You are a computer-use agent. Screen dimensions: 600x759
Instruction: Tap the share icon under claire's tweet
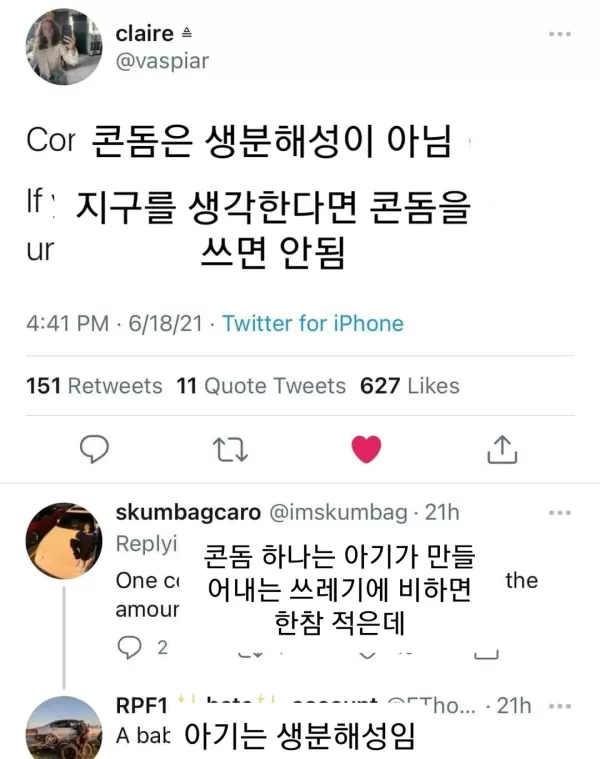pos(501,450)
